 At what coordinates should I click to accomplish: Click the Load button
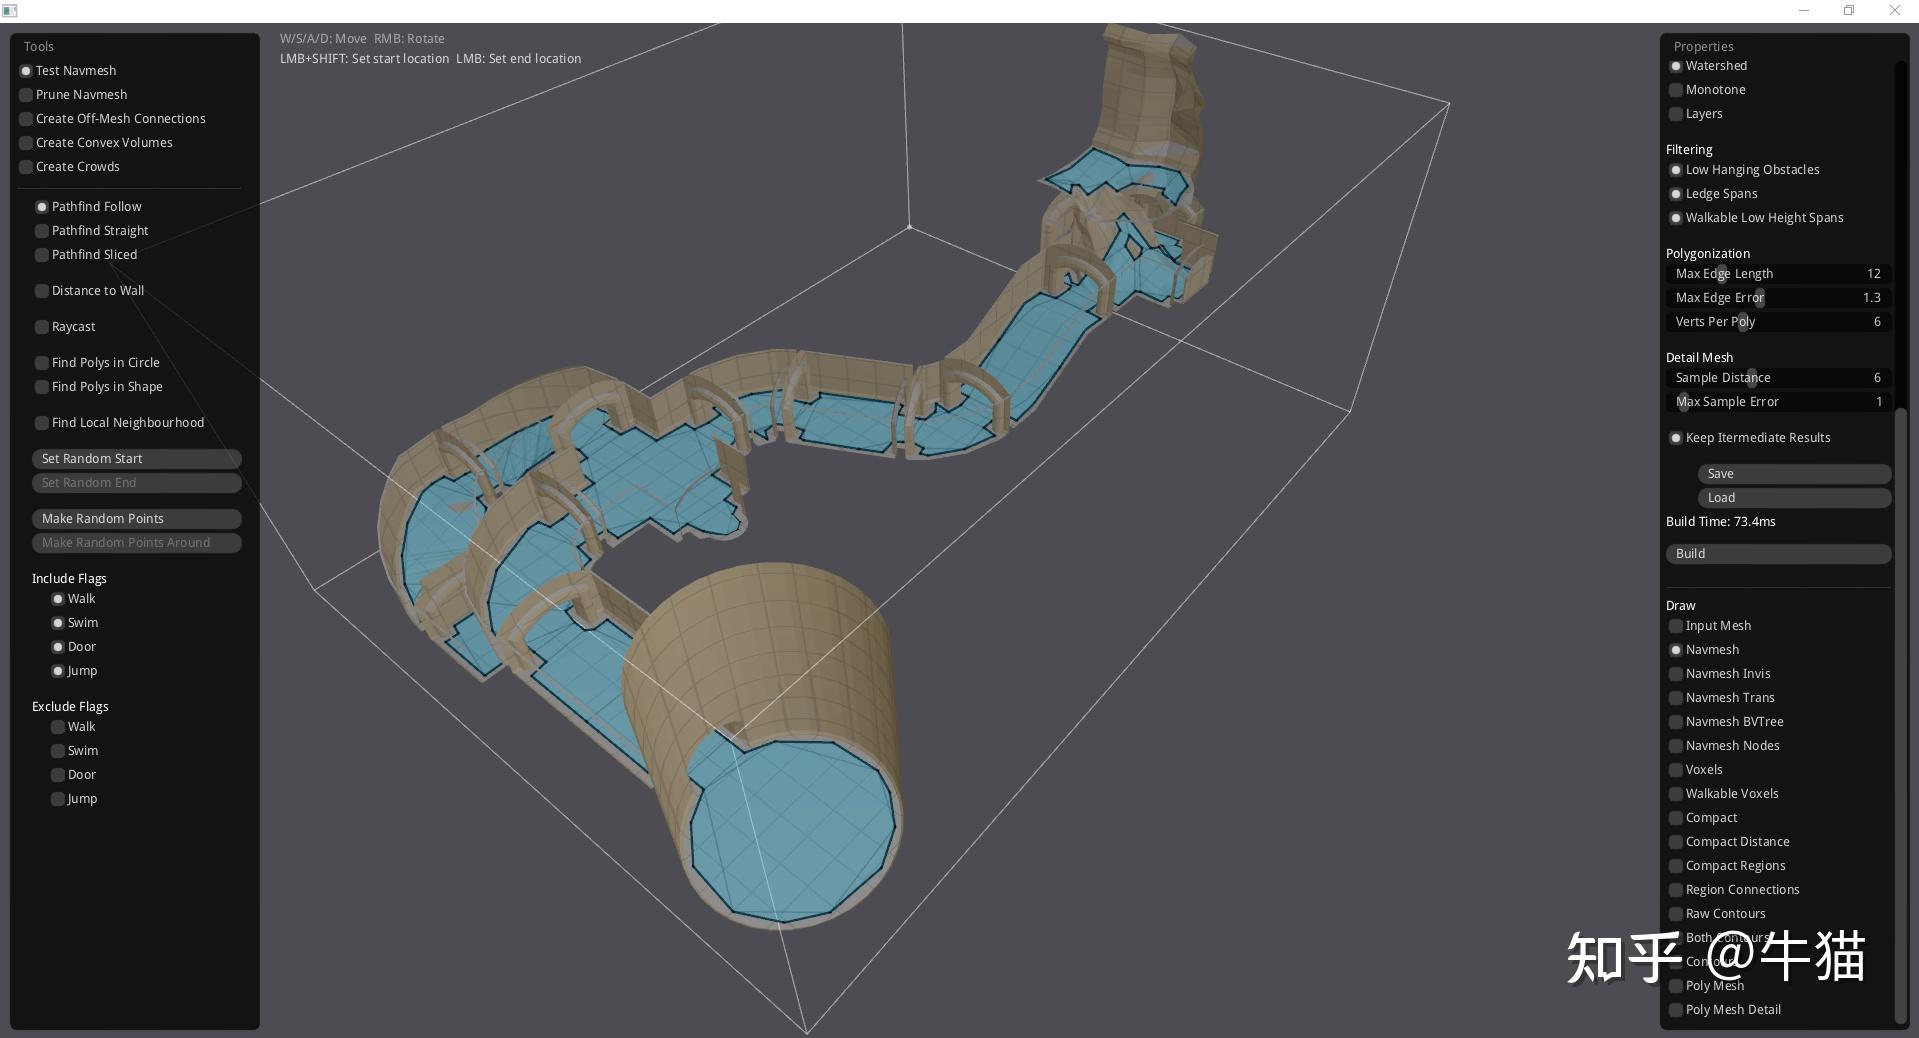(1794, 498)
